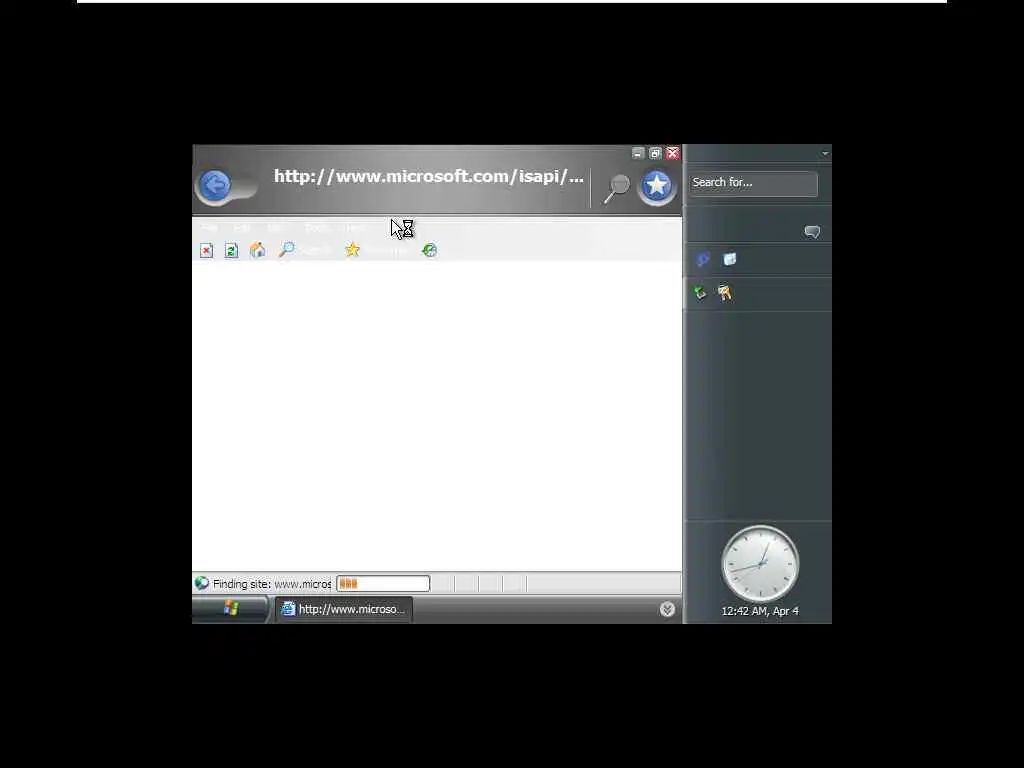Open favorites with the blue star button
The height and width of the screenshot is (768, 1024).
[x=656, y=187]
